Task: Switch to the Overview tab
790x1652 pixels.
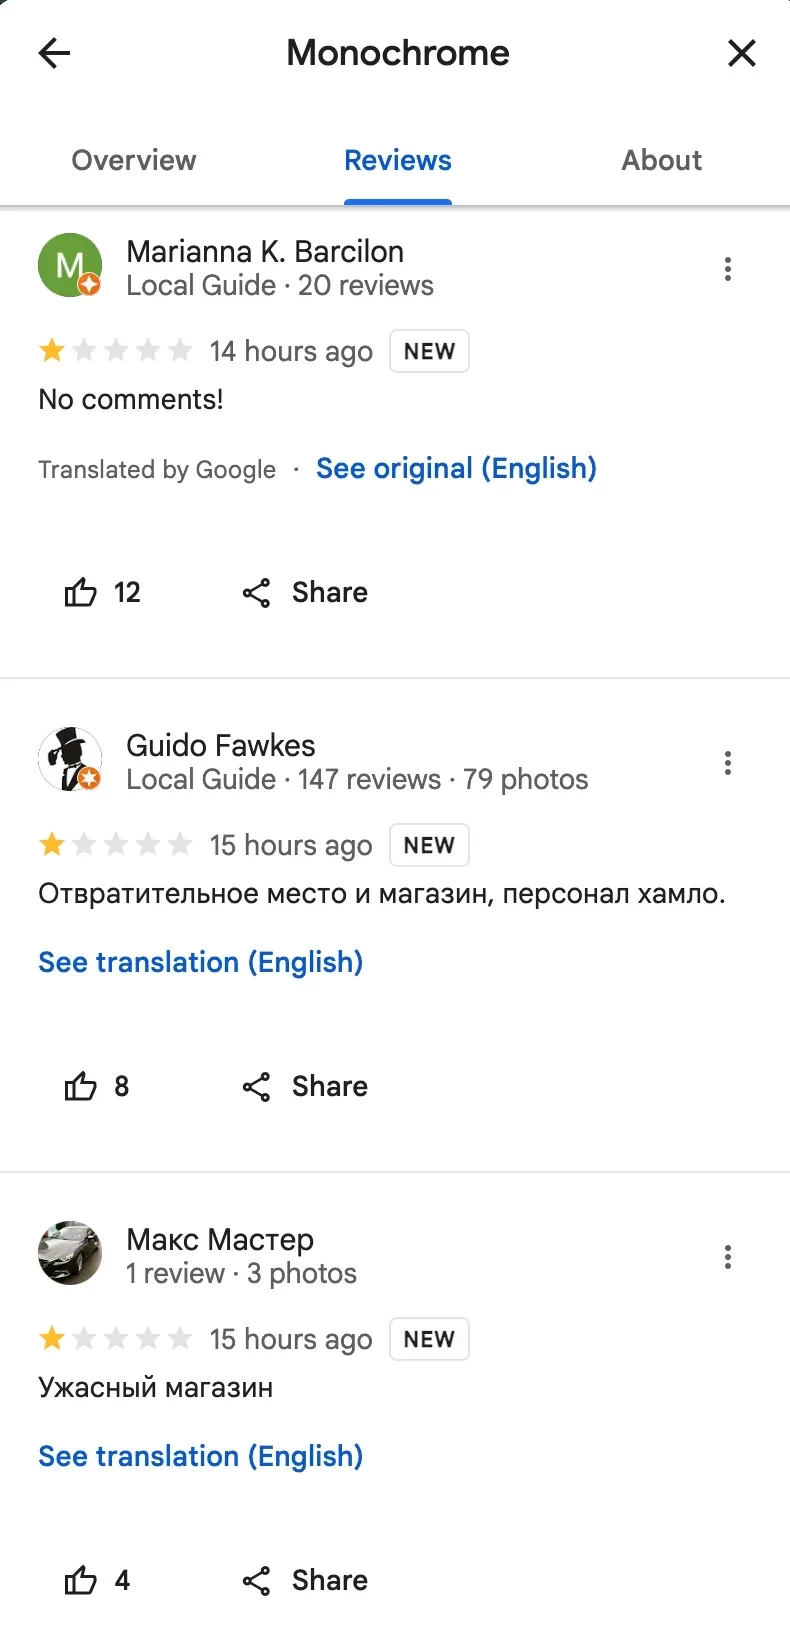Action: 134,161
